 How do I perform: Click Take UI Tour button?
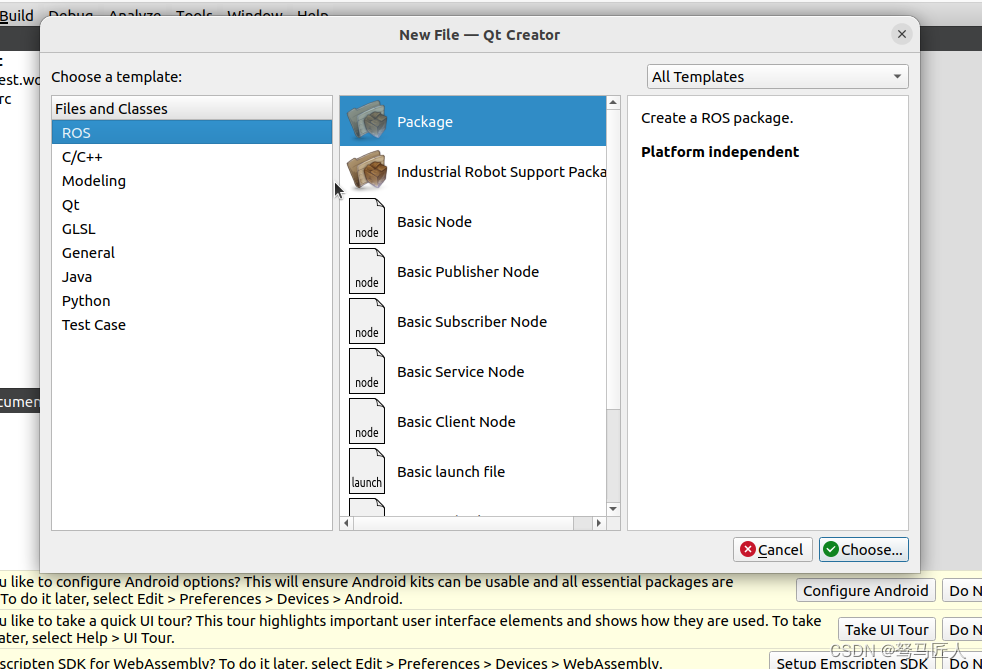pos(886,630)
